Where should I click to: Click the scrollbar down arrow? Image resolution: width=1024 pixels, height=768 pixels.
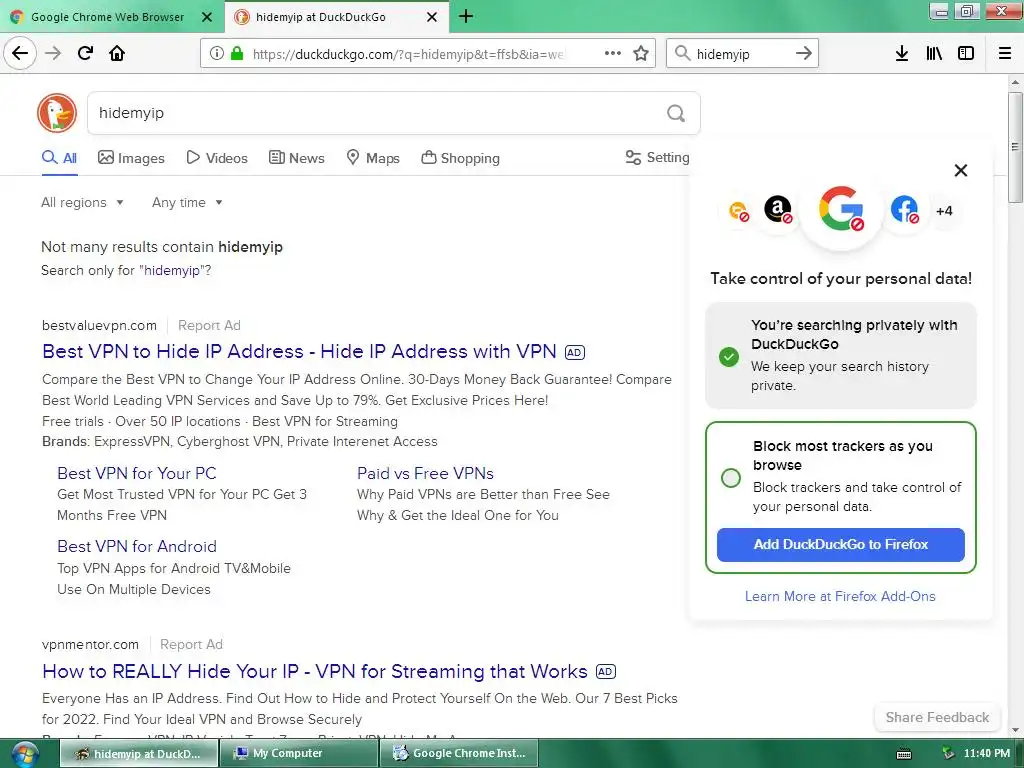coord(1015,730)
